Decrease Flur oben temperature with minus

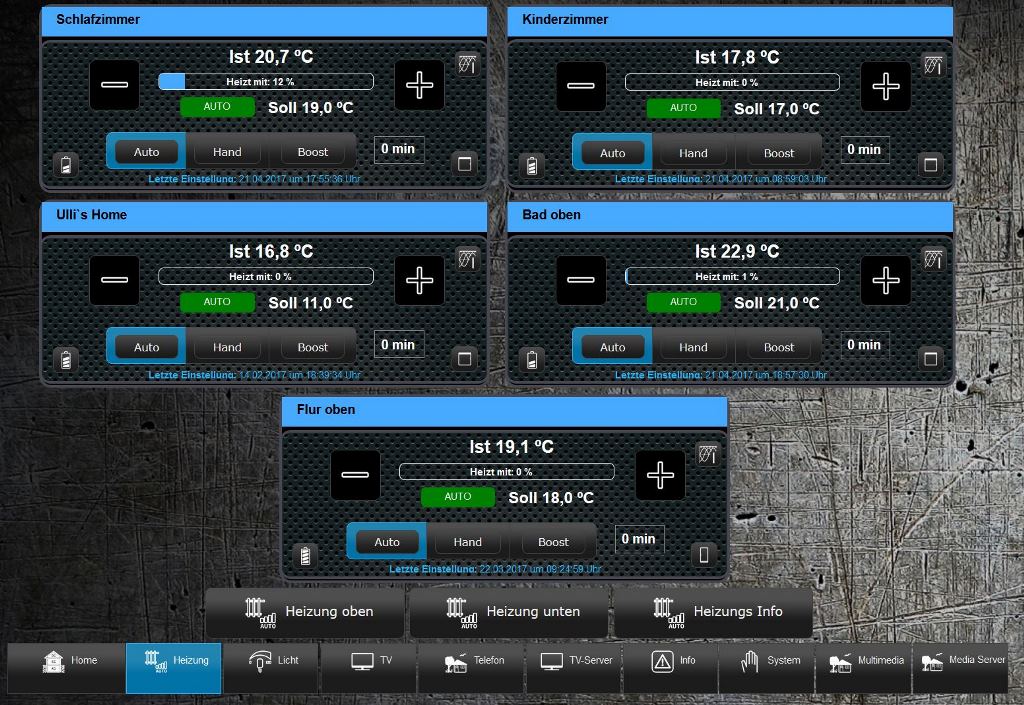(x=355, y=475)
